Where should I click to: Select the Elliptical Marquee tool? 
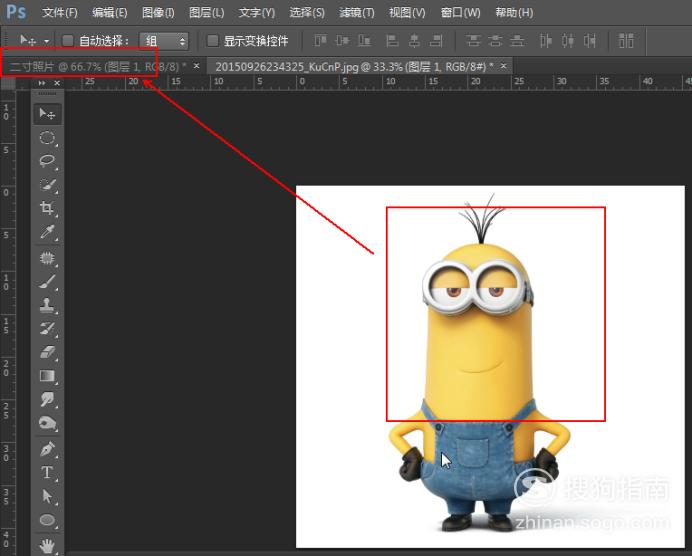pyautogui.click(x=47, y=138)
